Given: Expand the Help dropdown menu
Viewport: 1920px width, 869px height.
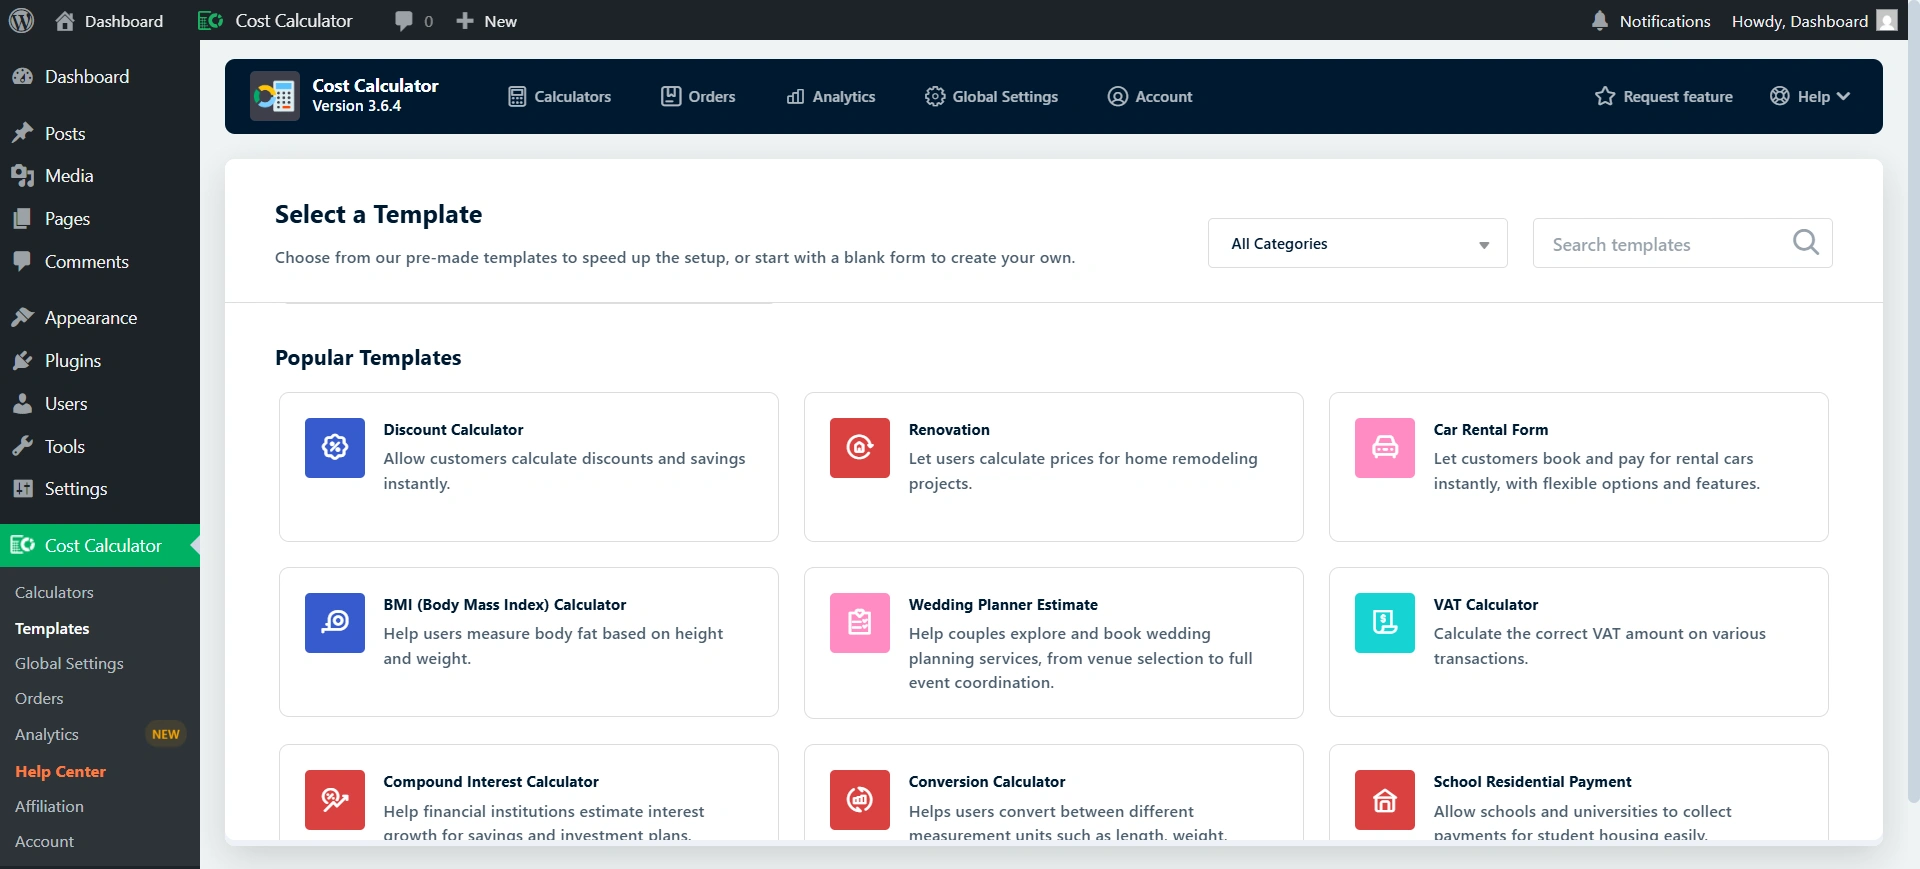Looking at the screenshot, I should tap(1811, 97).
